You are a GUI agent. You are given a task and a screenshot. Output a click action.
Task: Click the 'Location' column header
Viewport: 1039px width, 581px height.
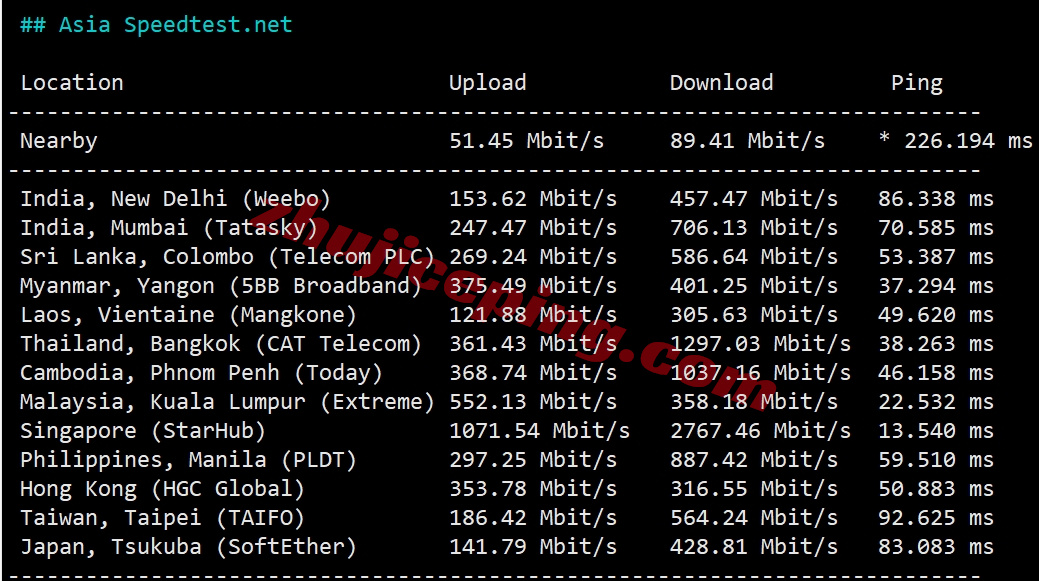[72, 83]
